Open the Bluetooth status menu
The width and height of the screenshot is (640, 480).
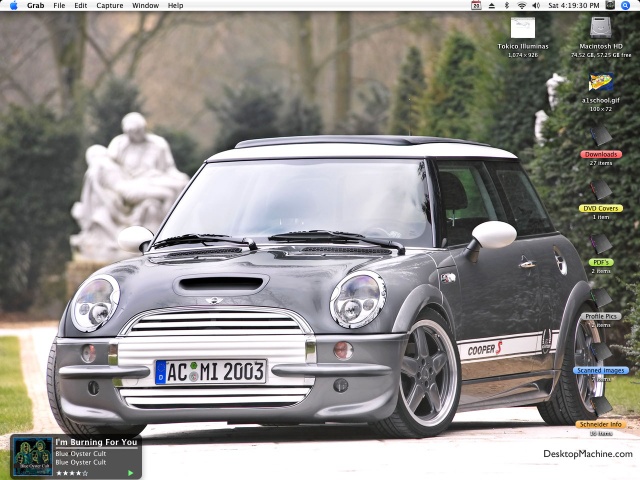[507, 5]
